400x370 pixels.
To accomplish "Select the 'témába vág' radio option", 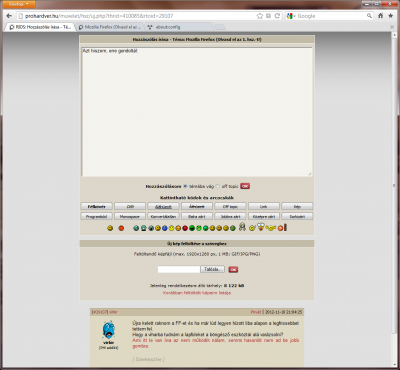I will (186, 186).
